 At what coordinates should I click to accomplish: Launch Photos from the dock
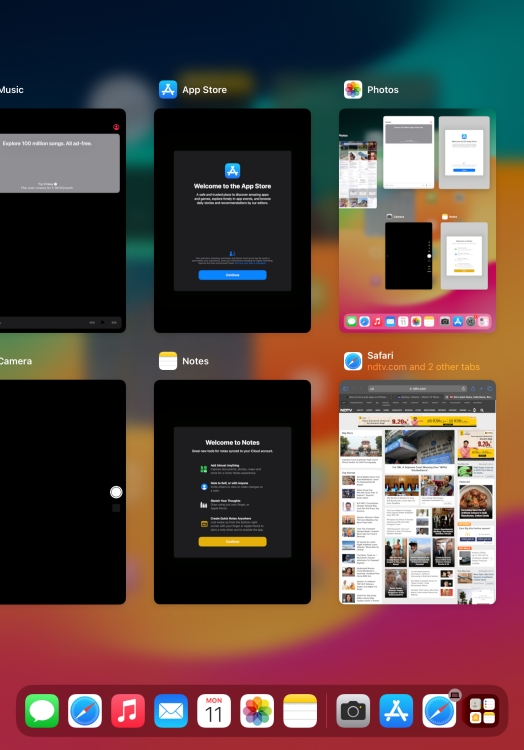(x=257, y=711)
